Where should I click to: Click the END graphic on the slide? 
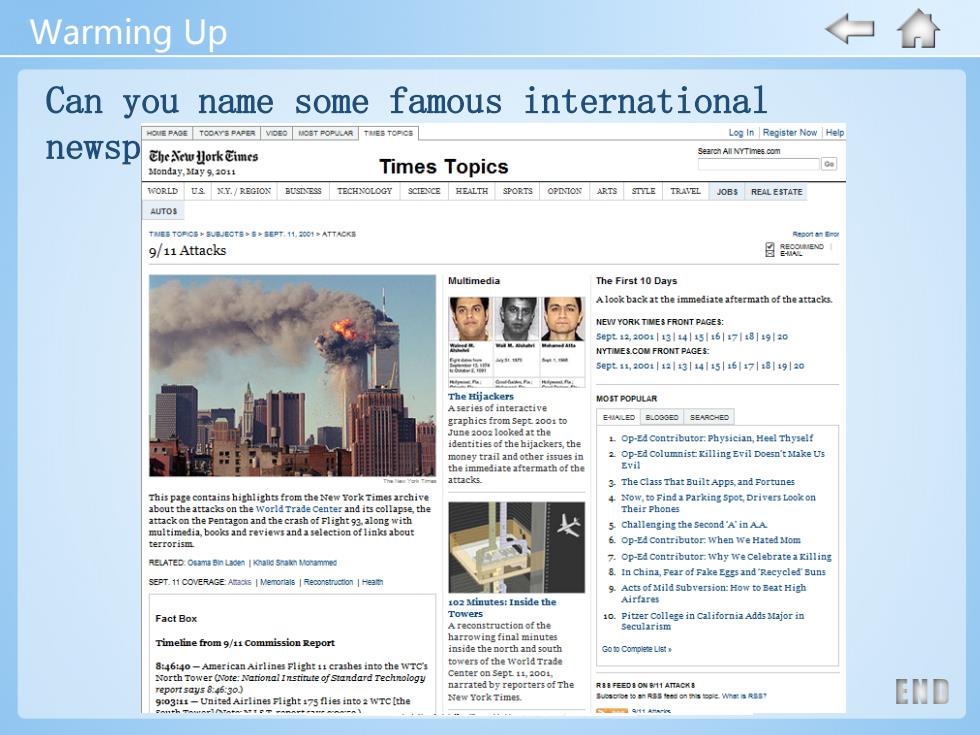pos(922,691)
